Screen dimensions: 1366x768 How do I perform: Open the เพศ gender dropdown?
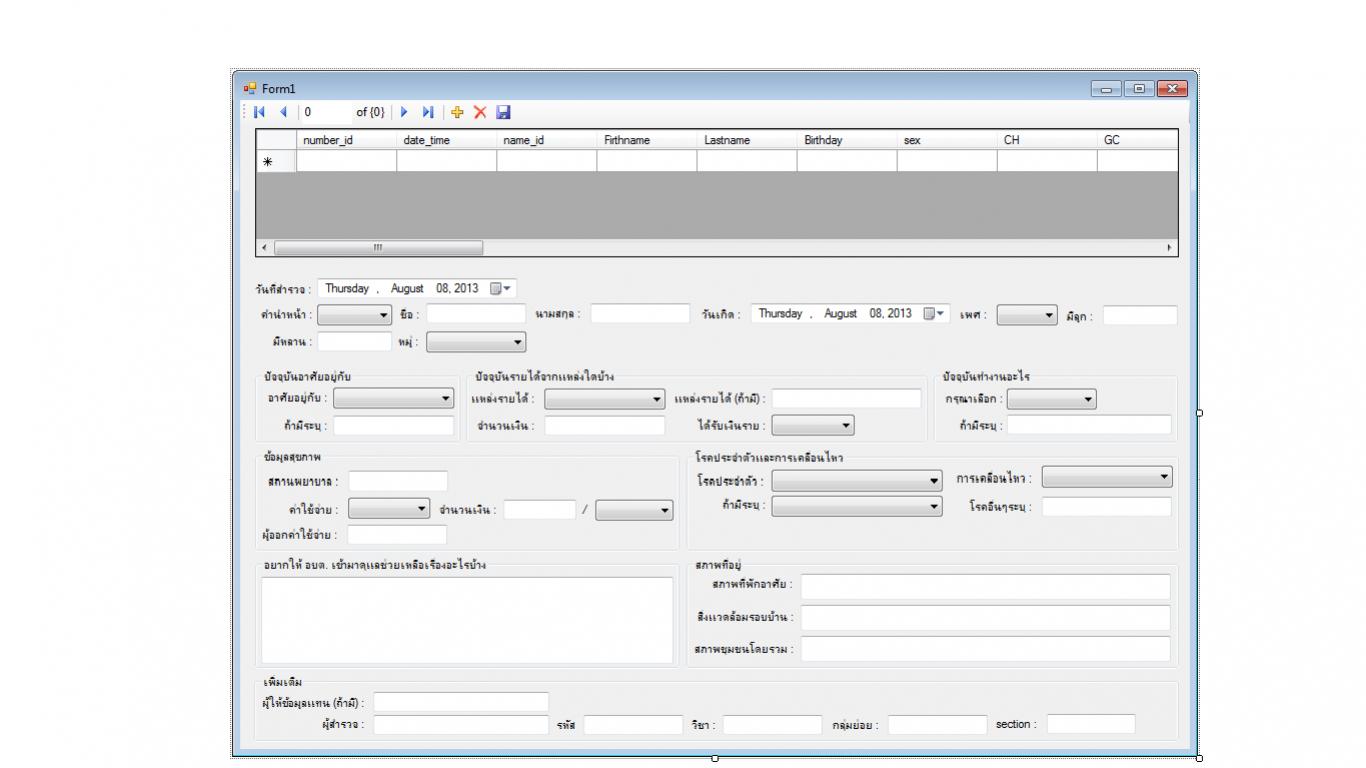click(x=1027, y=315)
